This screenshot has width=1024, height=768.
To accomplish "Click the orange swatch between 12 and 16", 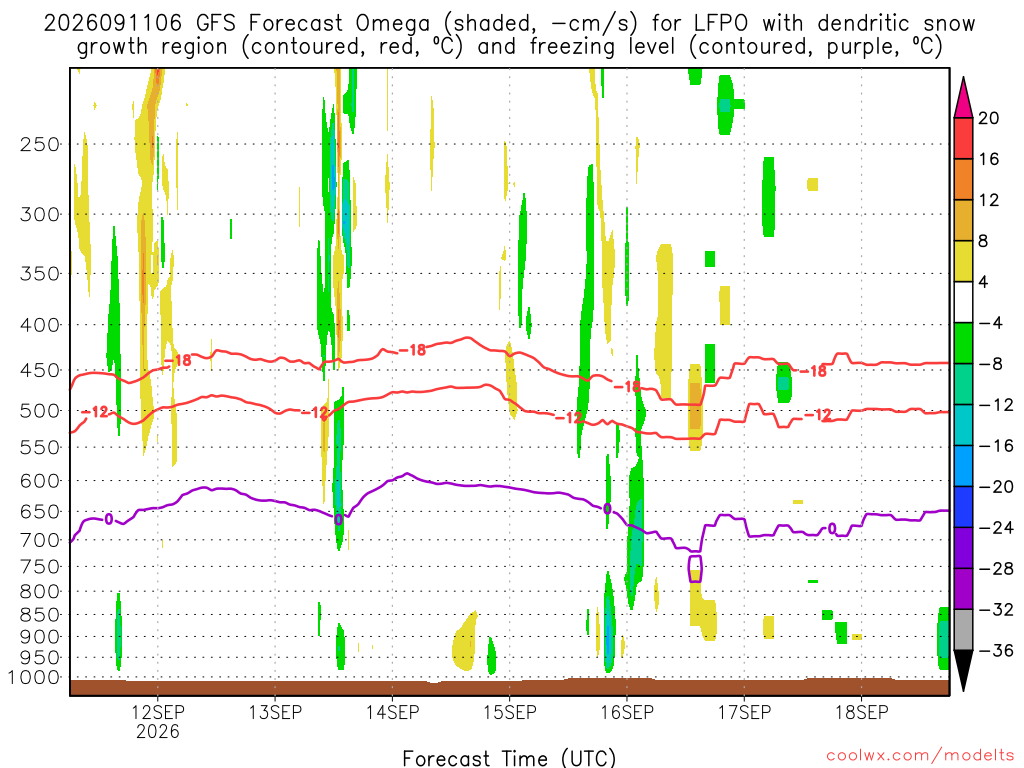I will 963,179.
